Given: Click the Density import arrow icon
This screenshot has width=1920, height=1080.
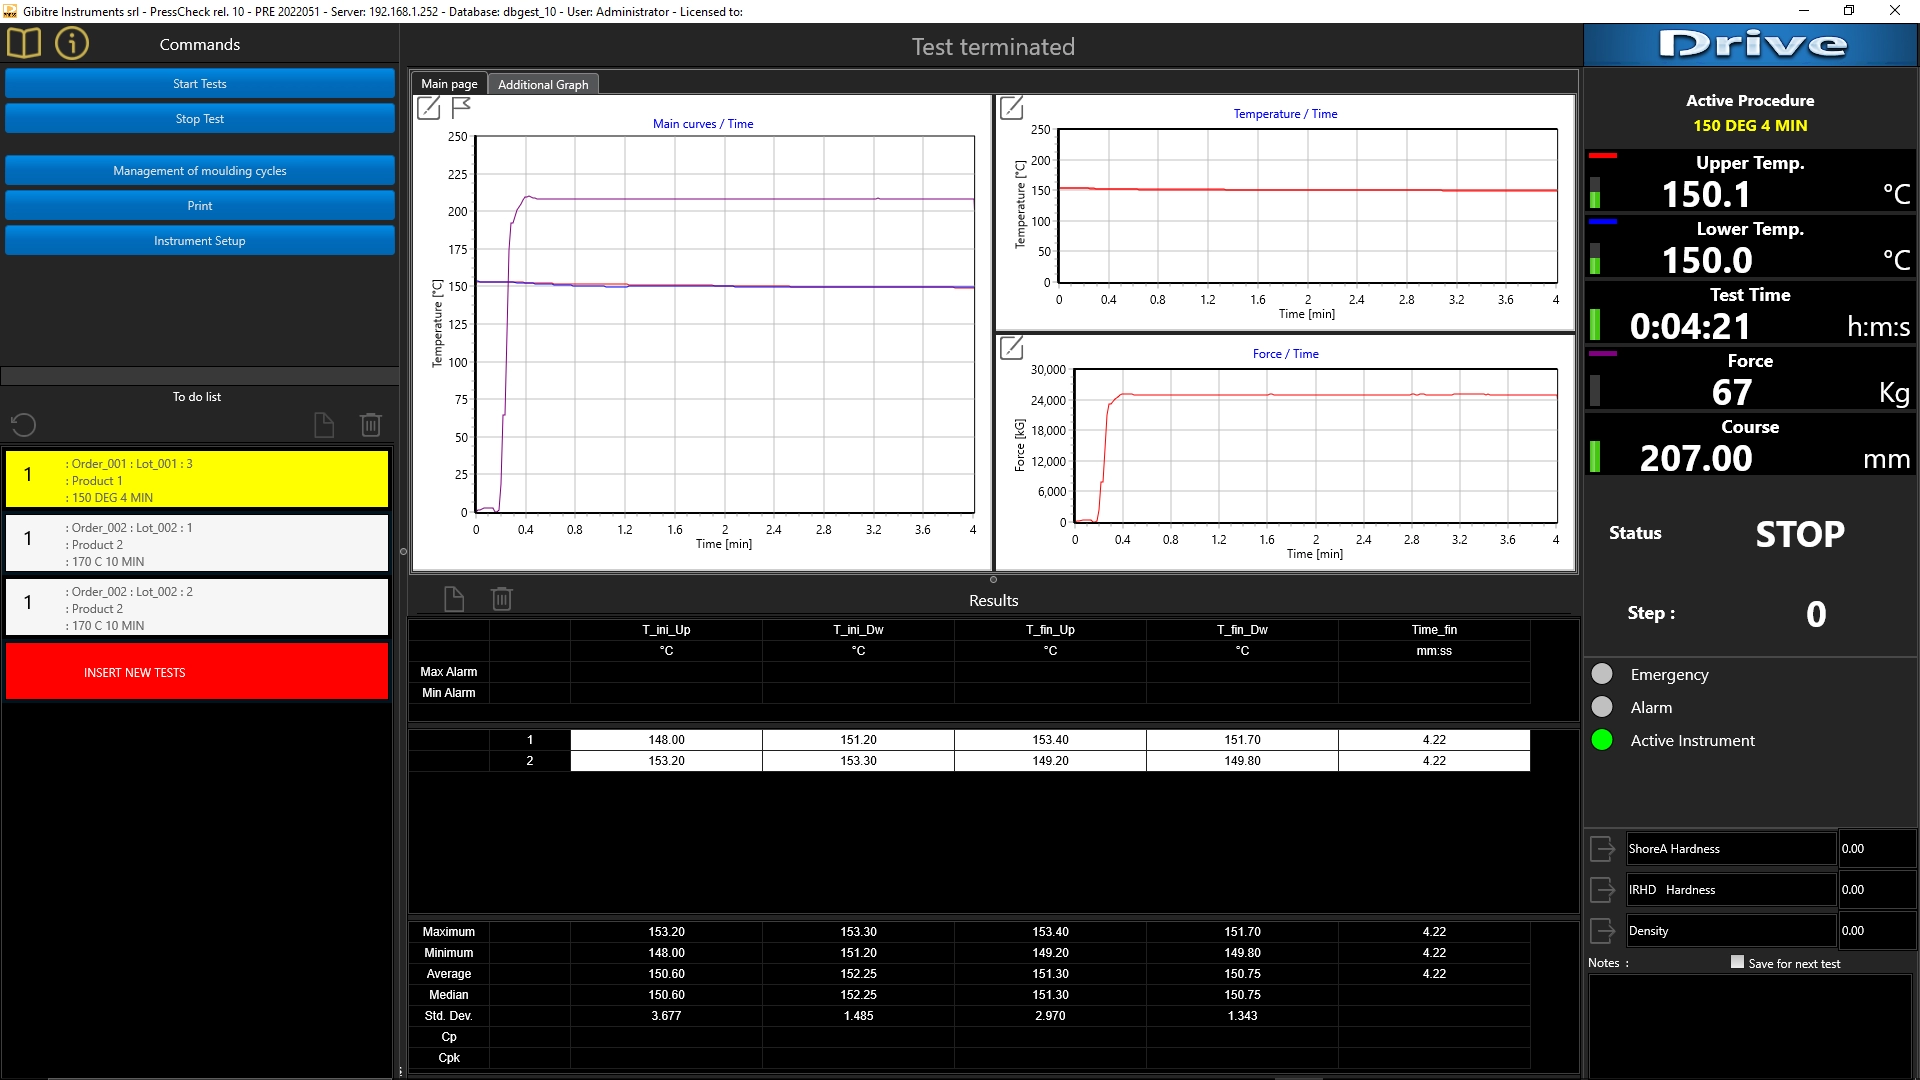Looking at the screenshot, I should (1602, 931).
